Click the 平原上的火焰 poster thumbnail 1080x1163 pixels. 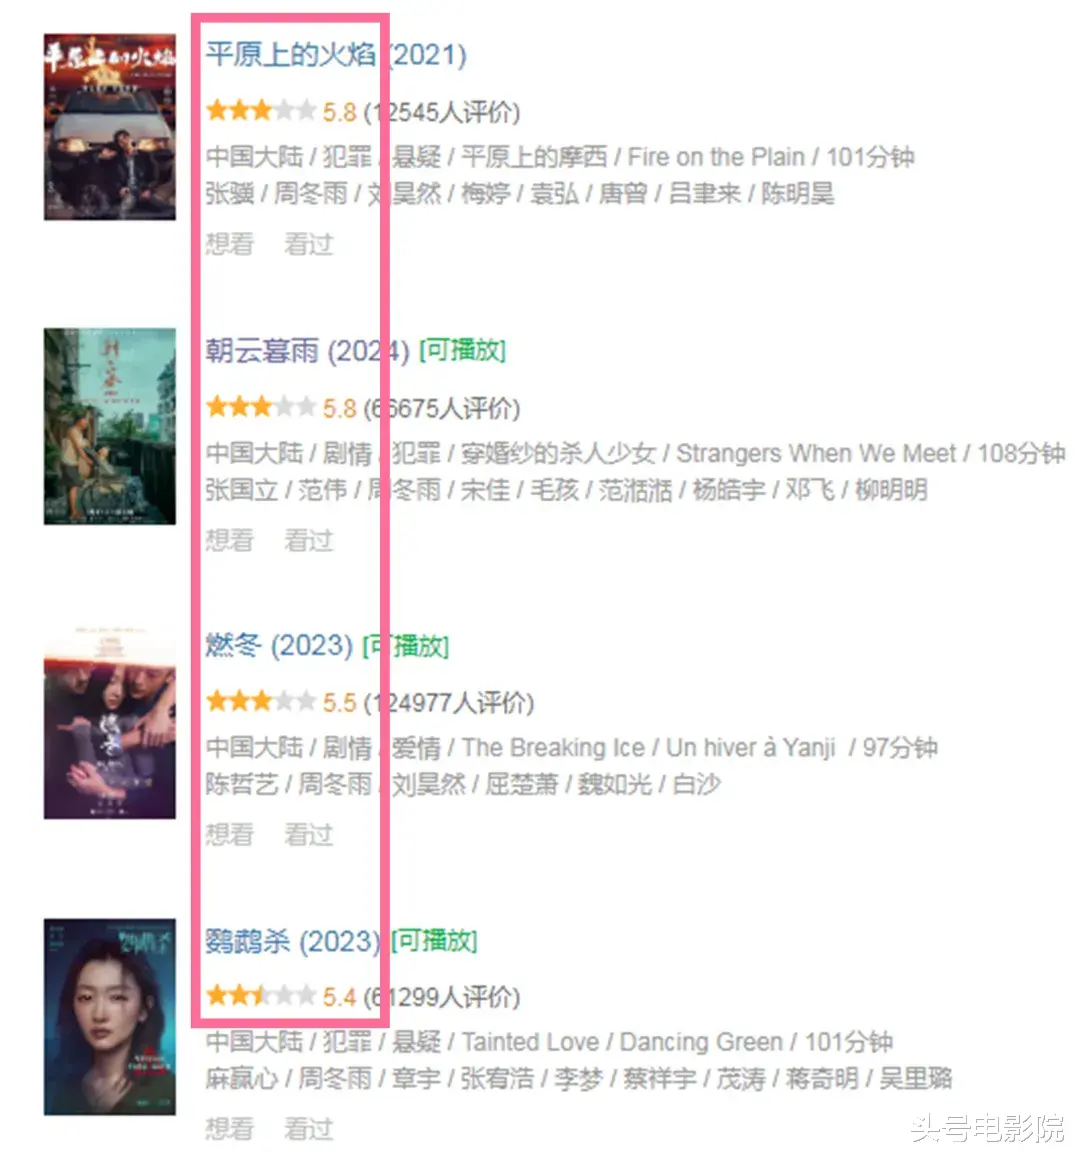(110, 127)
